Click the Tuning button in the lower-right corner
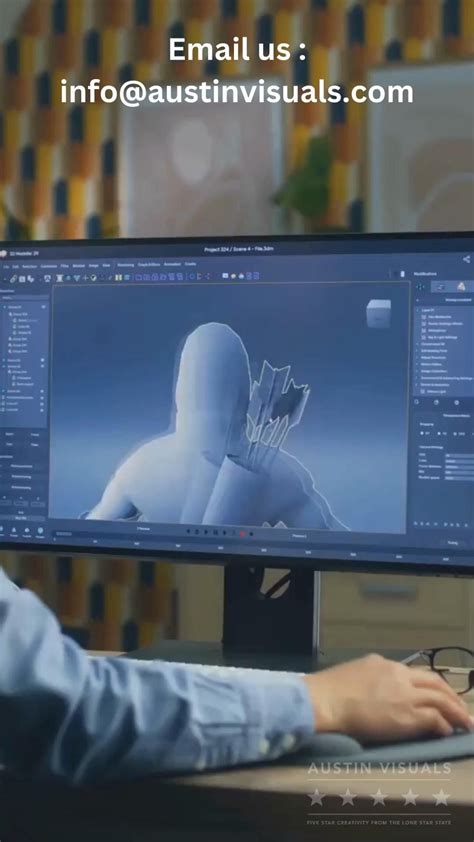 (x=453, y=542)
